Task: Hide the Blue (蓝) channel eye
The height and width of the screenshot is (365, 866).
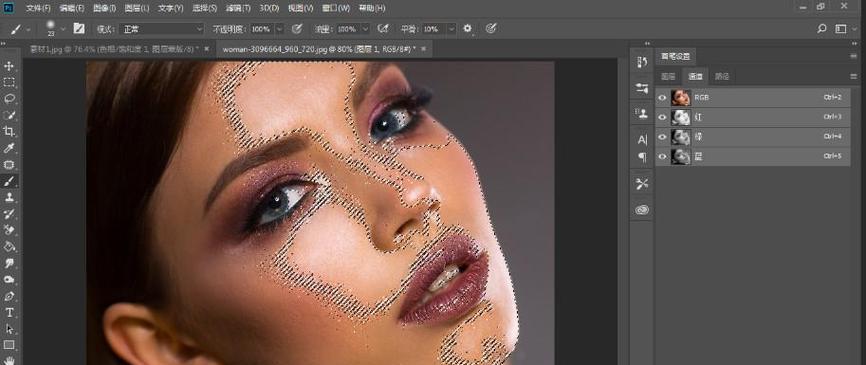Action: [662, 157]
